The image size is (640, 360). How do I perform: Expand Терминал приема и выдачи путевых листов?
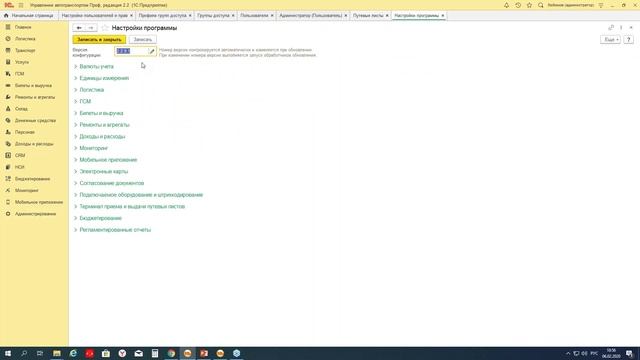click(132, 207)
